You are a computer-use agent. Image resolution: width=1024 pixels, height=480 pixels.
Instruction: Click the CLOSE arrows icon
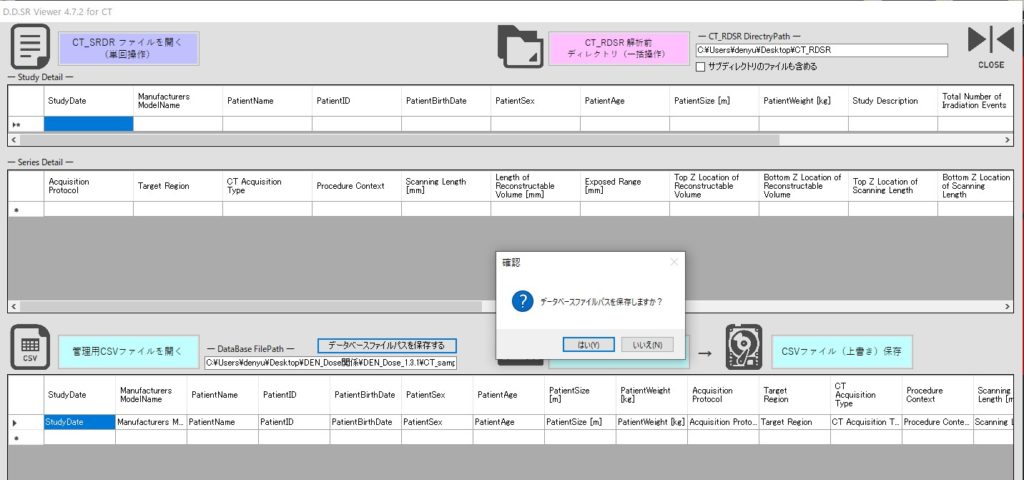(990, 42)
